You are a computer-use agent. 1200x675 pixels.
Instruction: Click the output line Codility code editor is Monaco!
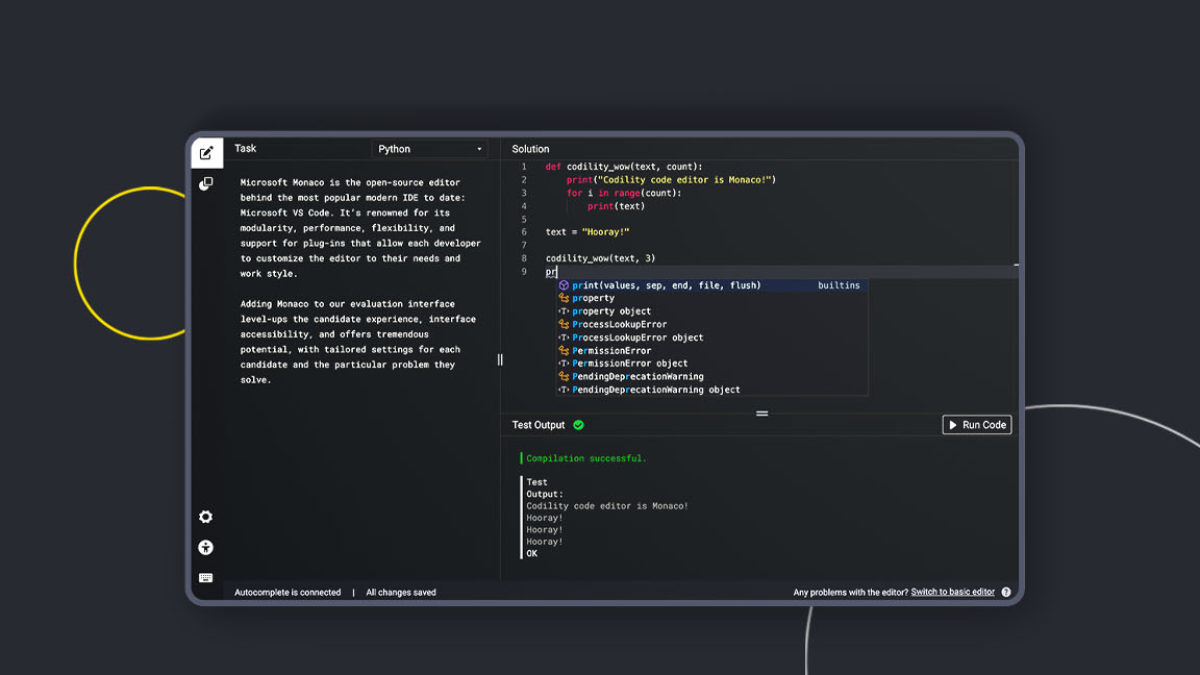607,506
